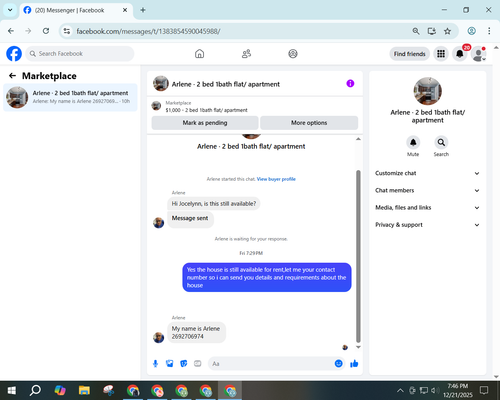Select the Arlene conversation in the list

(x=70, y=97)
